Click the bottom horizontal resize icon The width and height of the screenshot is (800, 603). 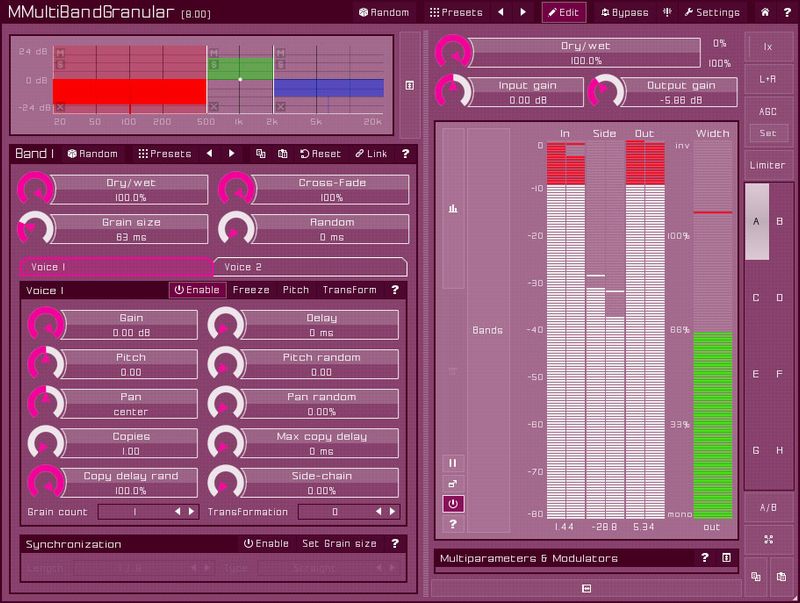[x=586, y=589]
